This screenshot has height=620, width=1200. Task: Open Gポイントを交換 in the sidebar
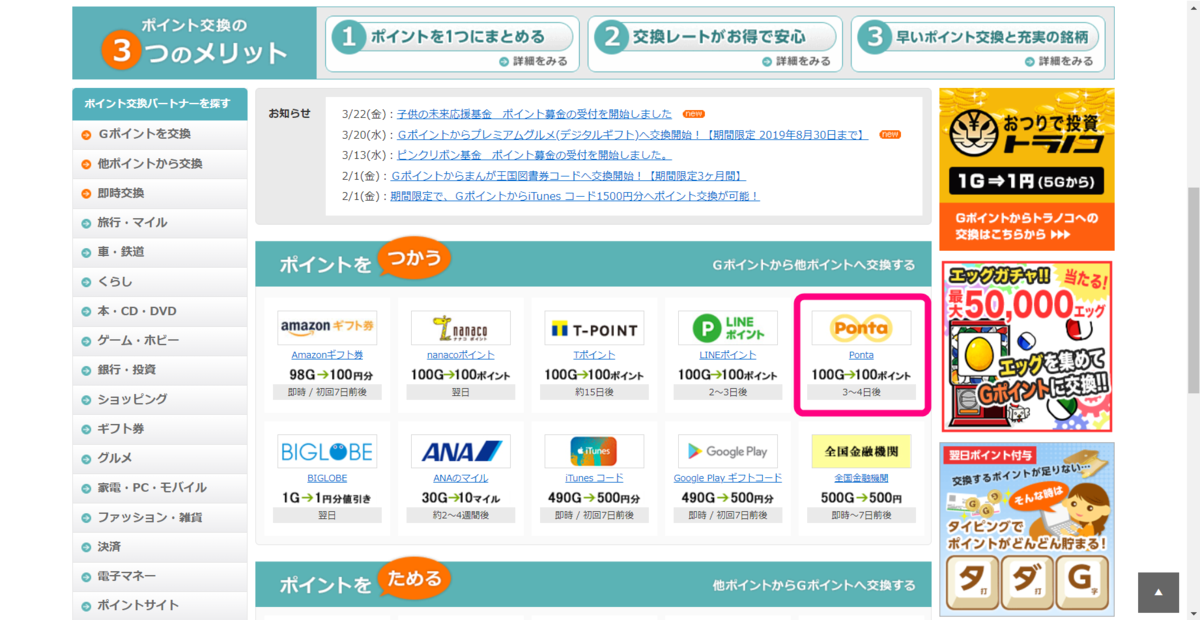click(x=160, y=134)
